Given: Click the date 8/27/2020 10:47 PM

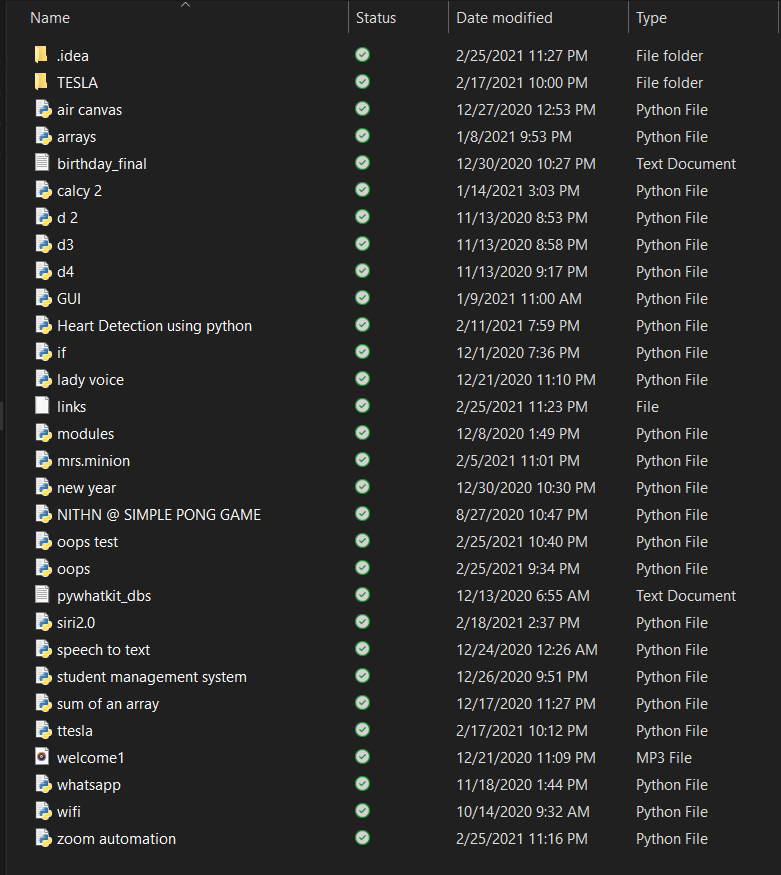Looking at the screenshot, I should tap(522, 515).
